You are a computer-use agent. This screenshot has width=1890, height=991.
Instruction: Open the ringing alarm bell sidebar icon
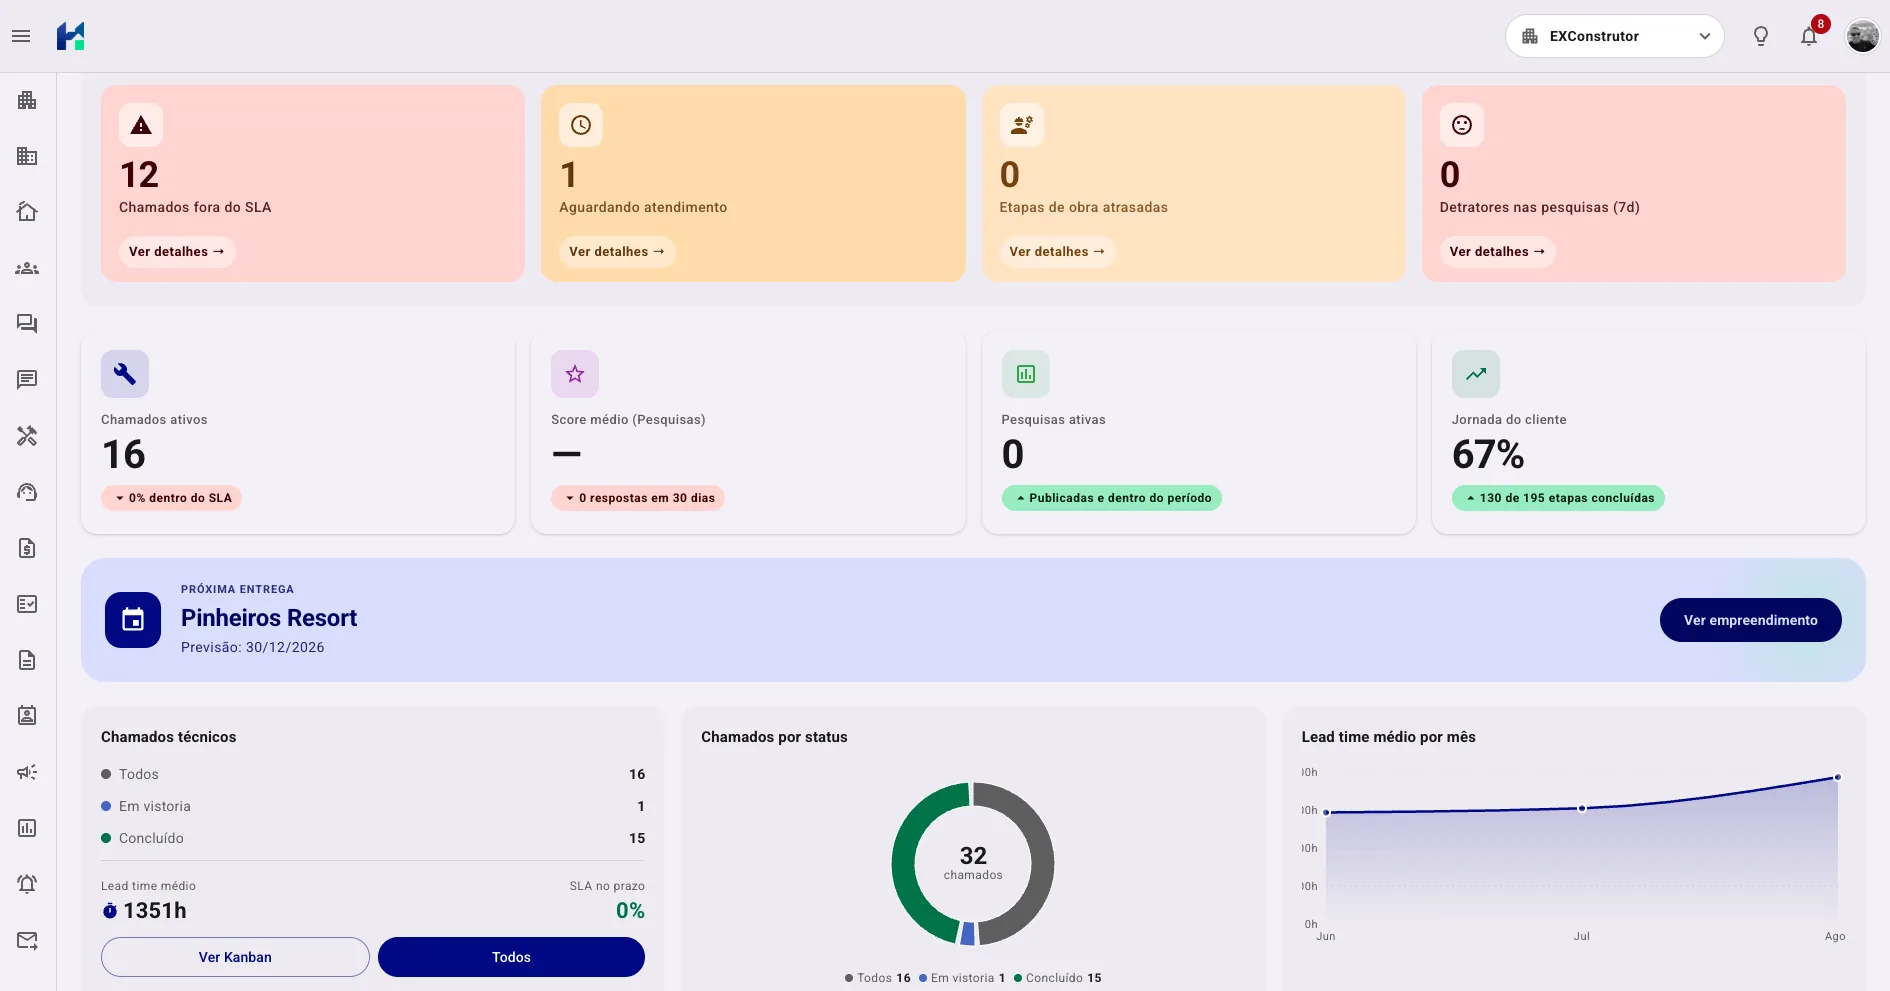pos(27,884)
